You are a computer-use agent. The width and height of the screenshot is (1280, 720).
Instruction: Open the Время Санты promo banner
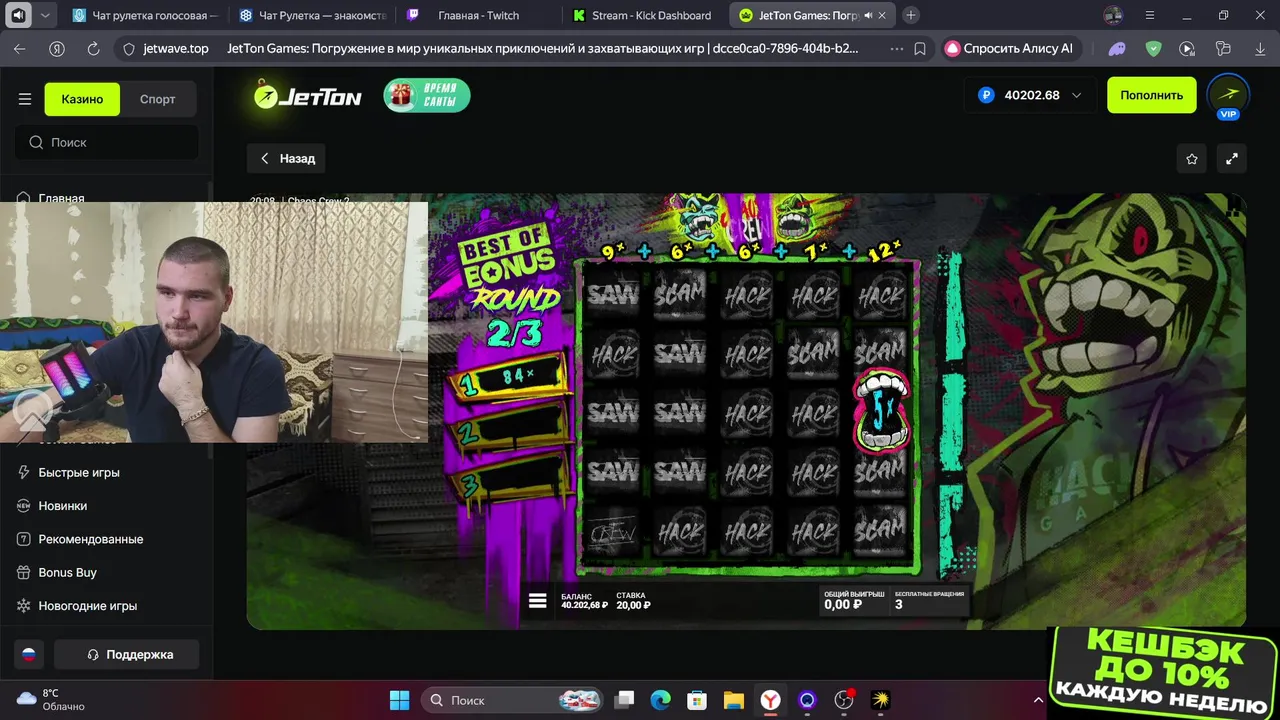click(x=427, y=96)
